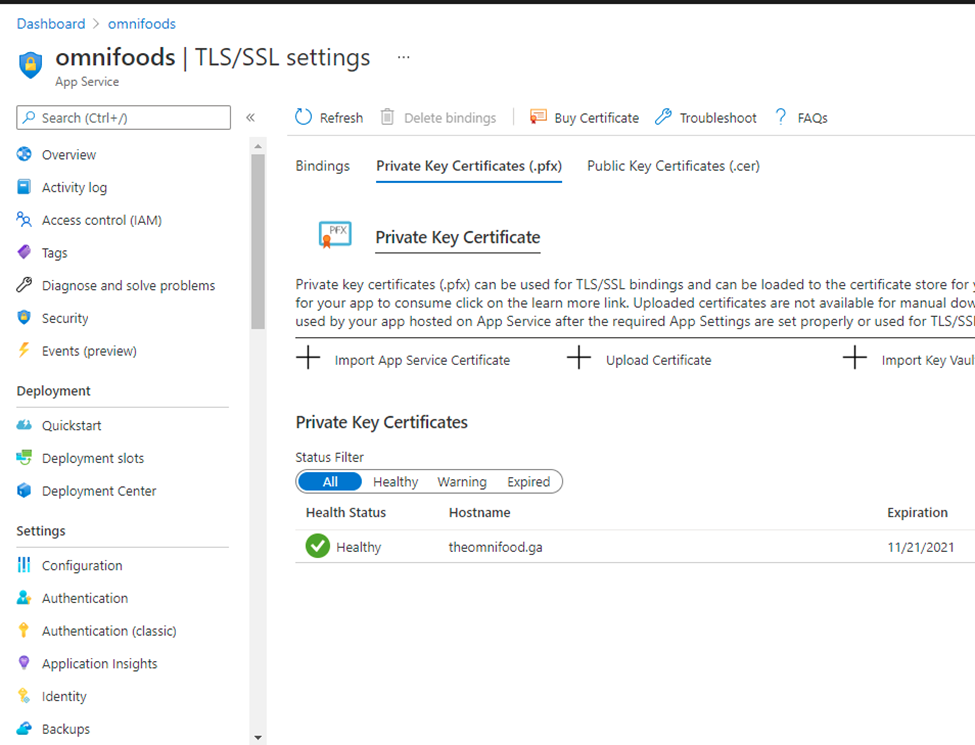
Task: Open the ellipsis more options menu
Action: coord(404,57)
